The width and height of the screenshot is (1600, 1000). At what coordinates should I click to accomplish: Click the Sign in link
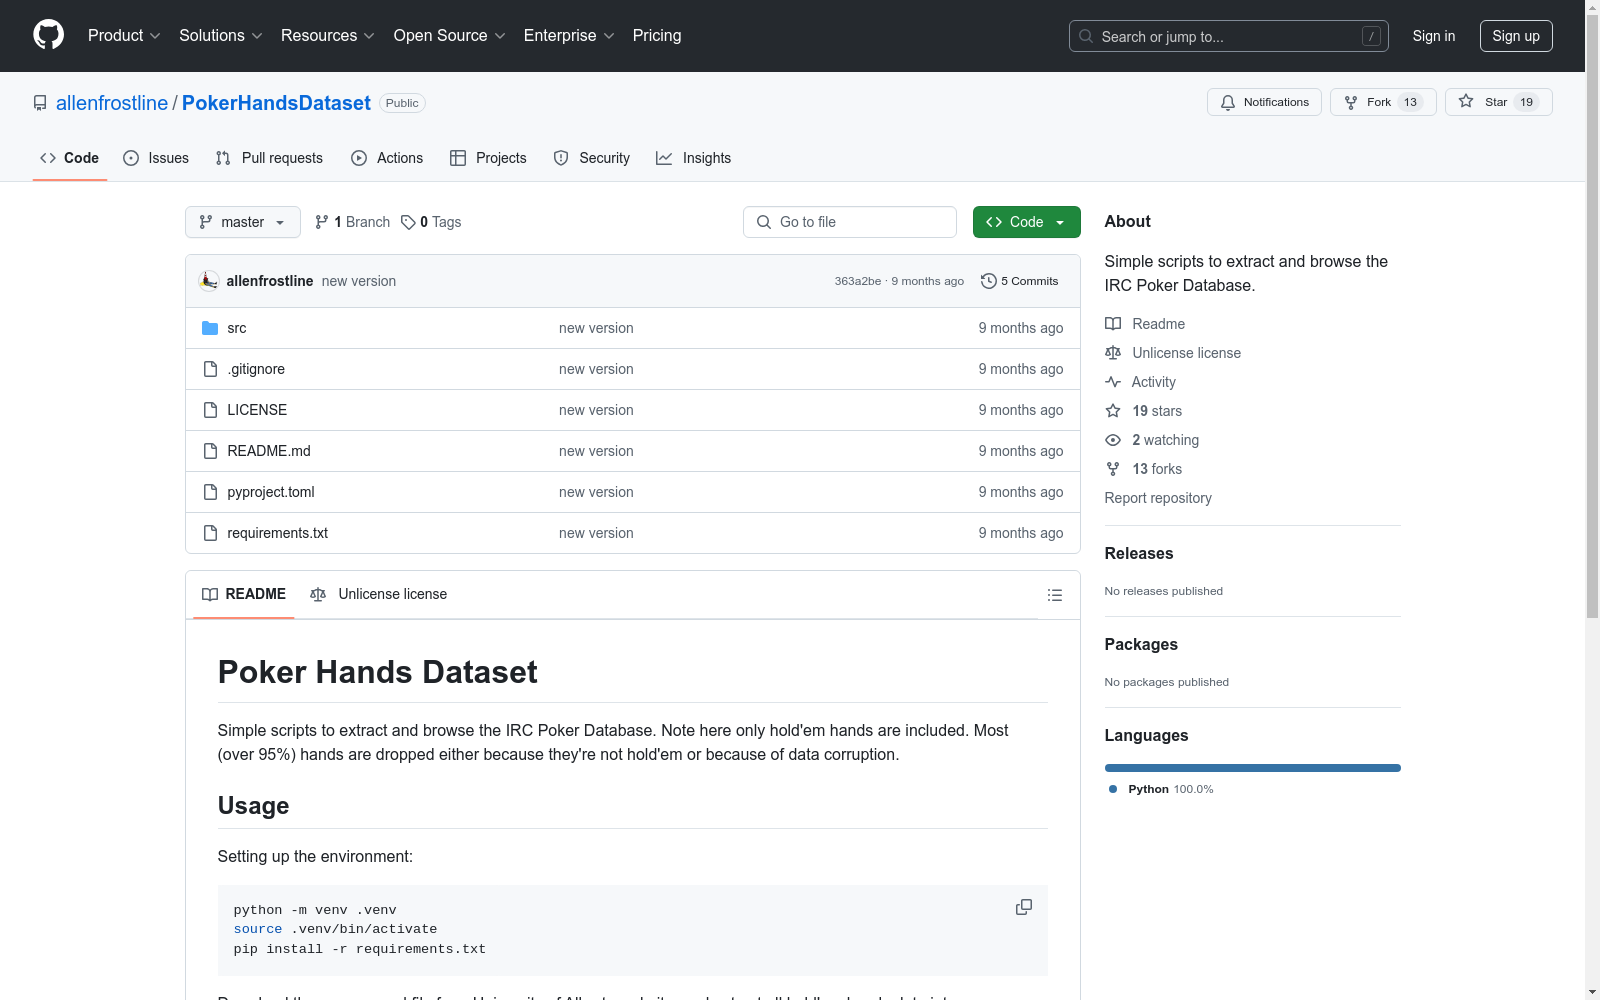point(1434,36)
